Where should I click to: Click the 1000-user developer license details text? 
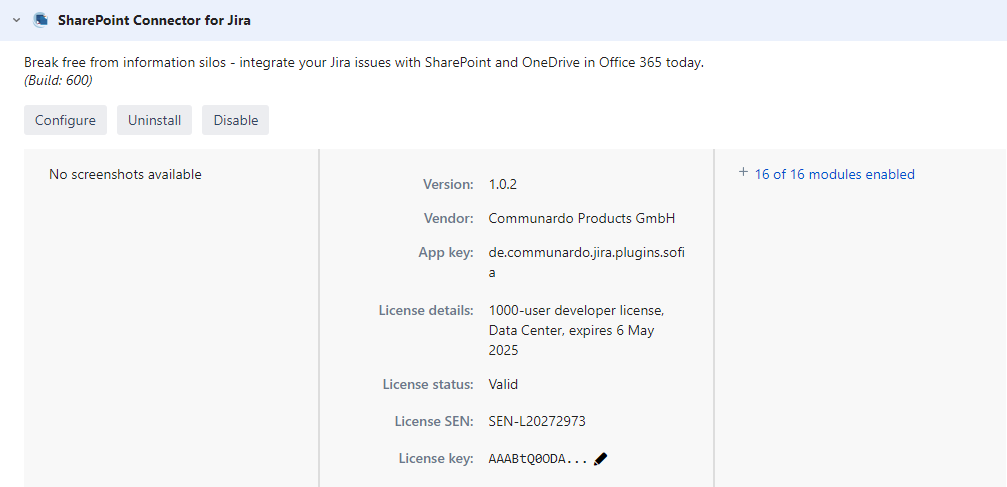click(575, 330)
